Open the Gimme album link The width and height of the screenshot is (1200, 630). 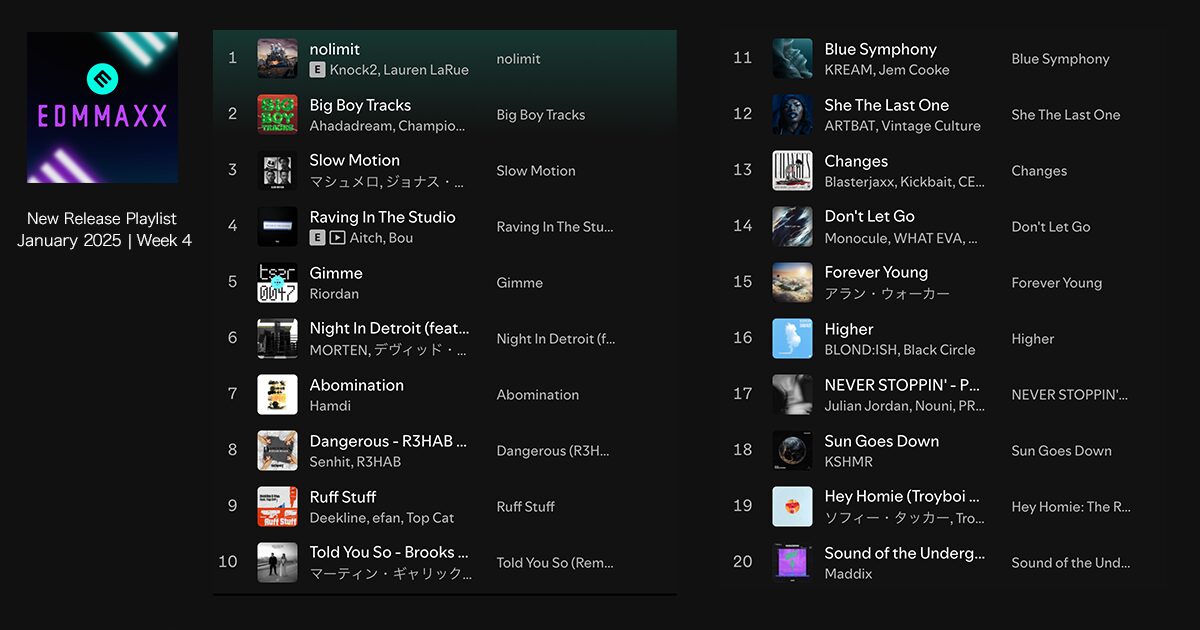tap(520, 283)
